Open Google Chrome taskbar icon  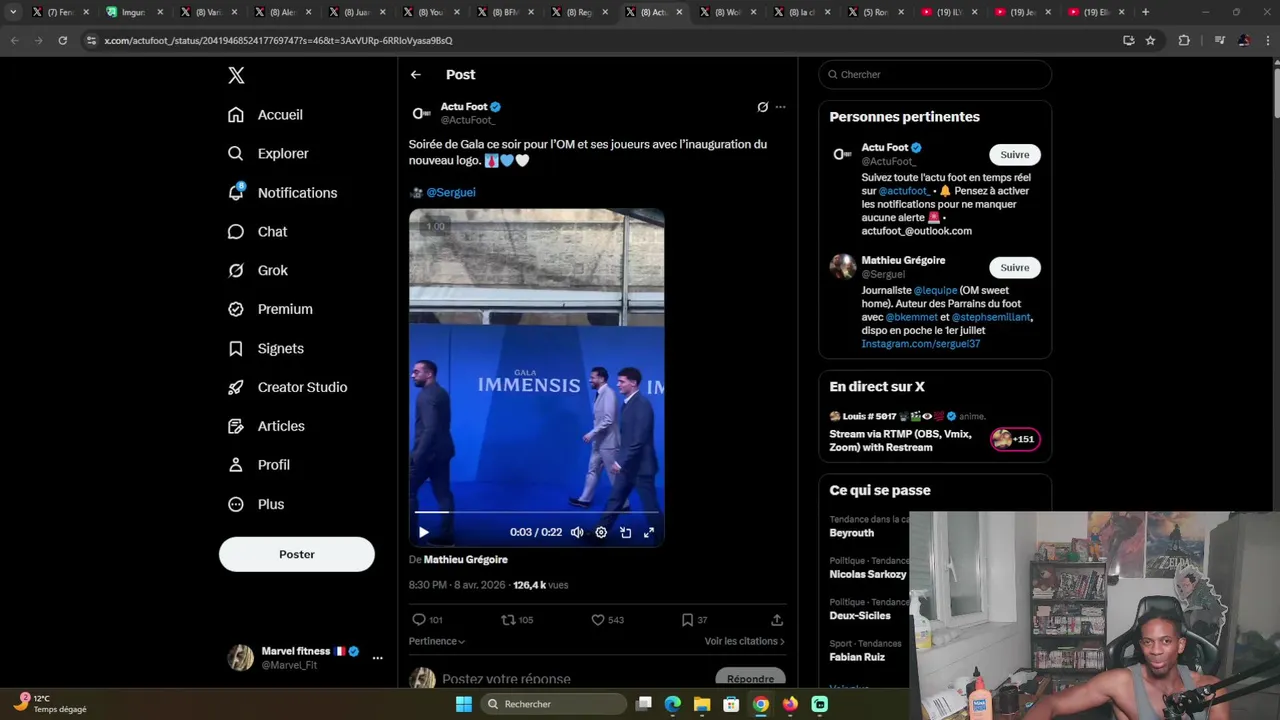[x=761, y=704]
